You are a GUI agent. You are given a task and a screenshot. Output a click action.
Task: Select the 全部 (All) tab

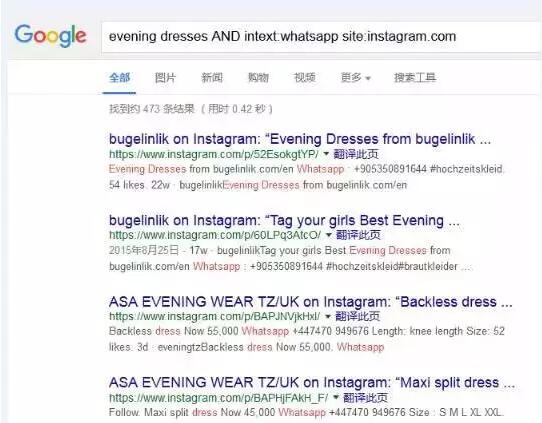tap(119, 77)
